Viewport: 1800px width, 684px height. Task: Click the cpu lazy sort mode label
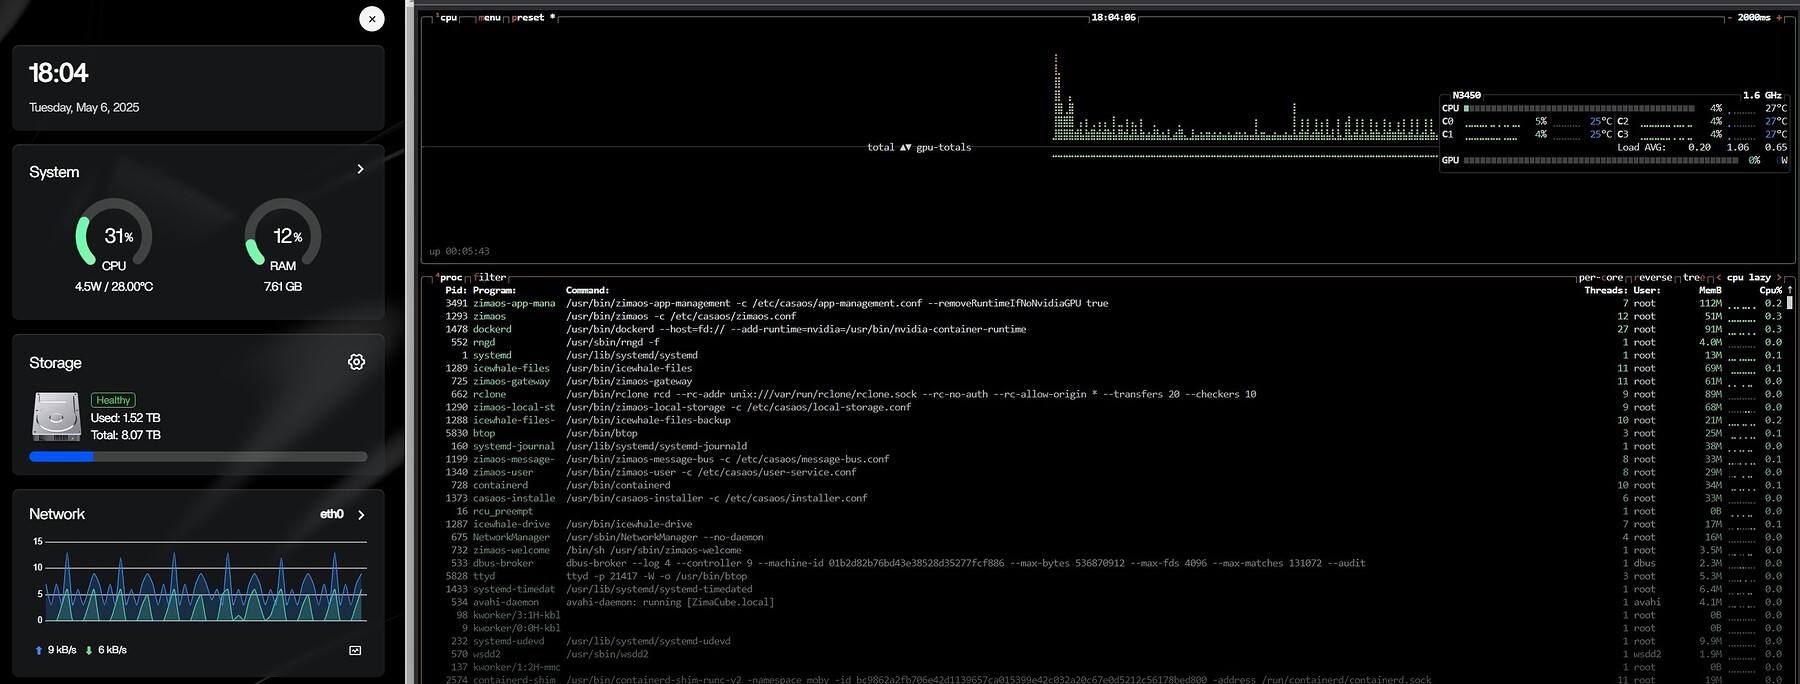(1749, 278)
